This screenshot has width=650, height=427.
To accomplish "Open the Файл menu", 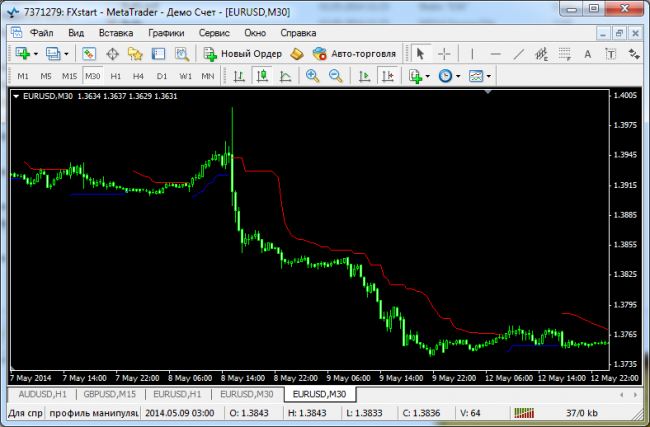I will [42, 32].
